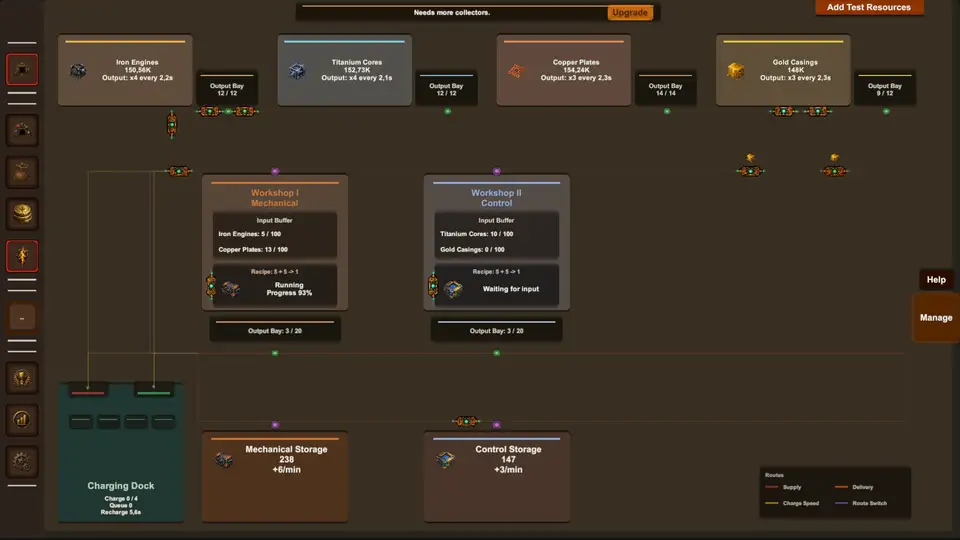Click the drone on Workshop II left edge
The height and width of the screenshot is (540, 960).
[x=433, y=286]
